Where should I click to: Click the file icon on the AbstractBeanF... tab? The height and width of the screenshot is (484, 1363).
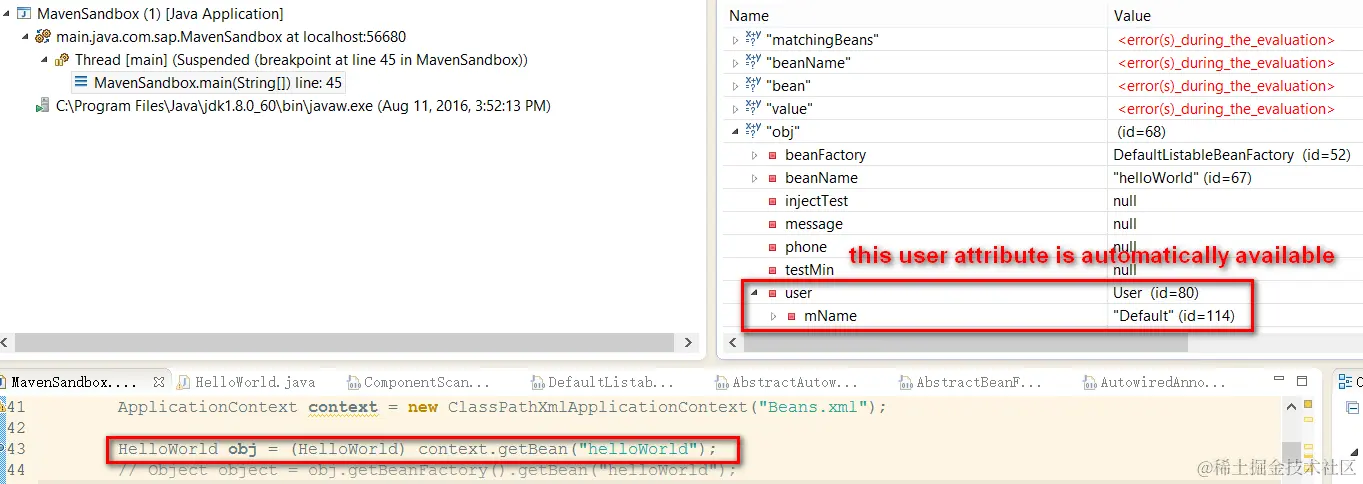coord(907,382)
